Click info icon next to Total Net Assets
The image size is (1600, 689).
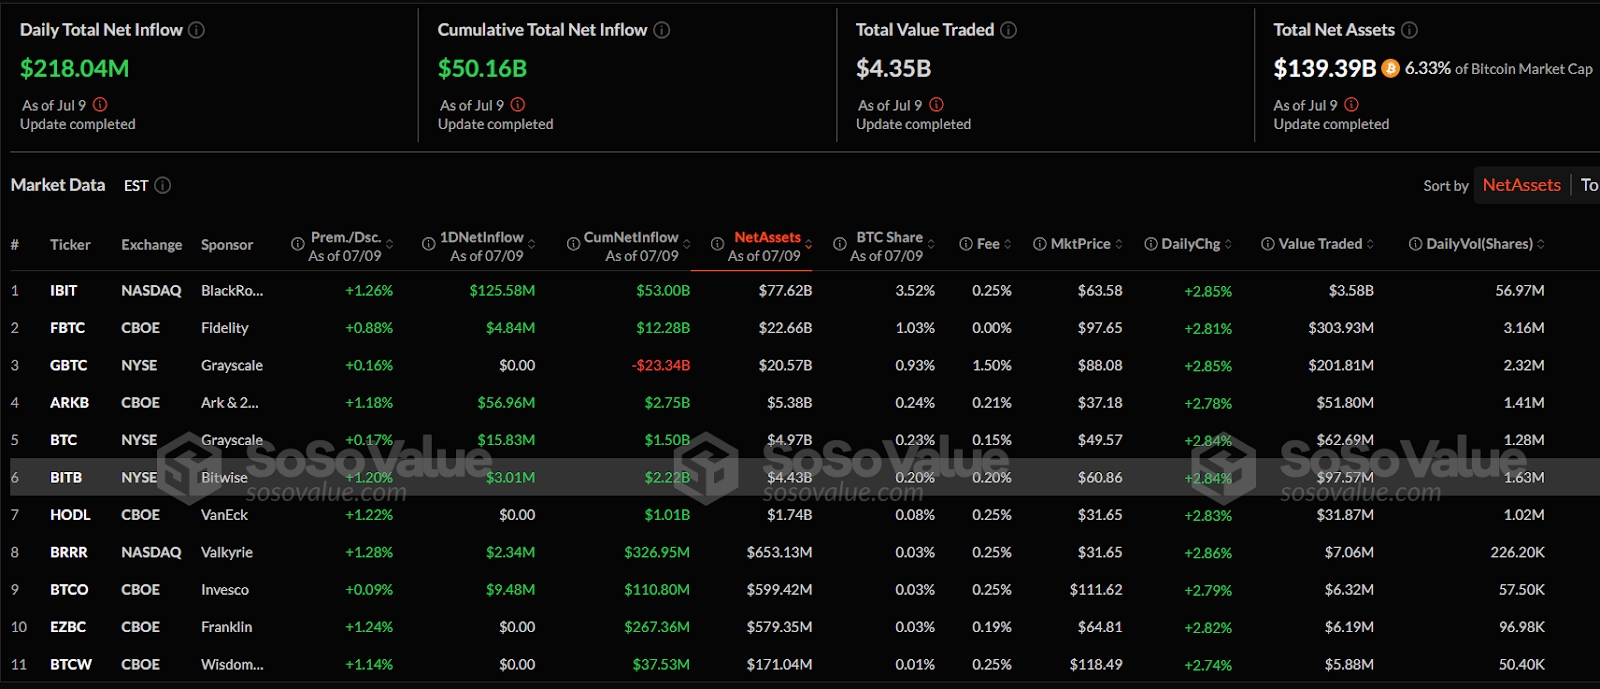pyautogui.click(x=1409, y=30)
